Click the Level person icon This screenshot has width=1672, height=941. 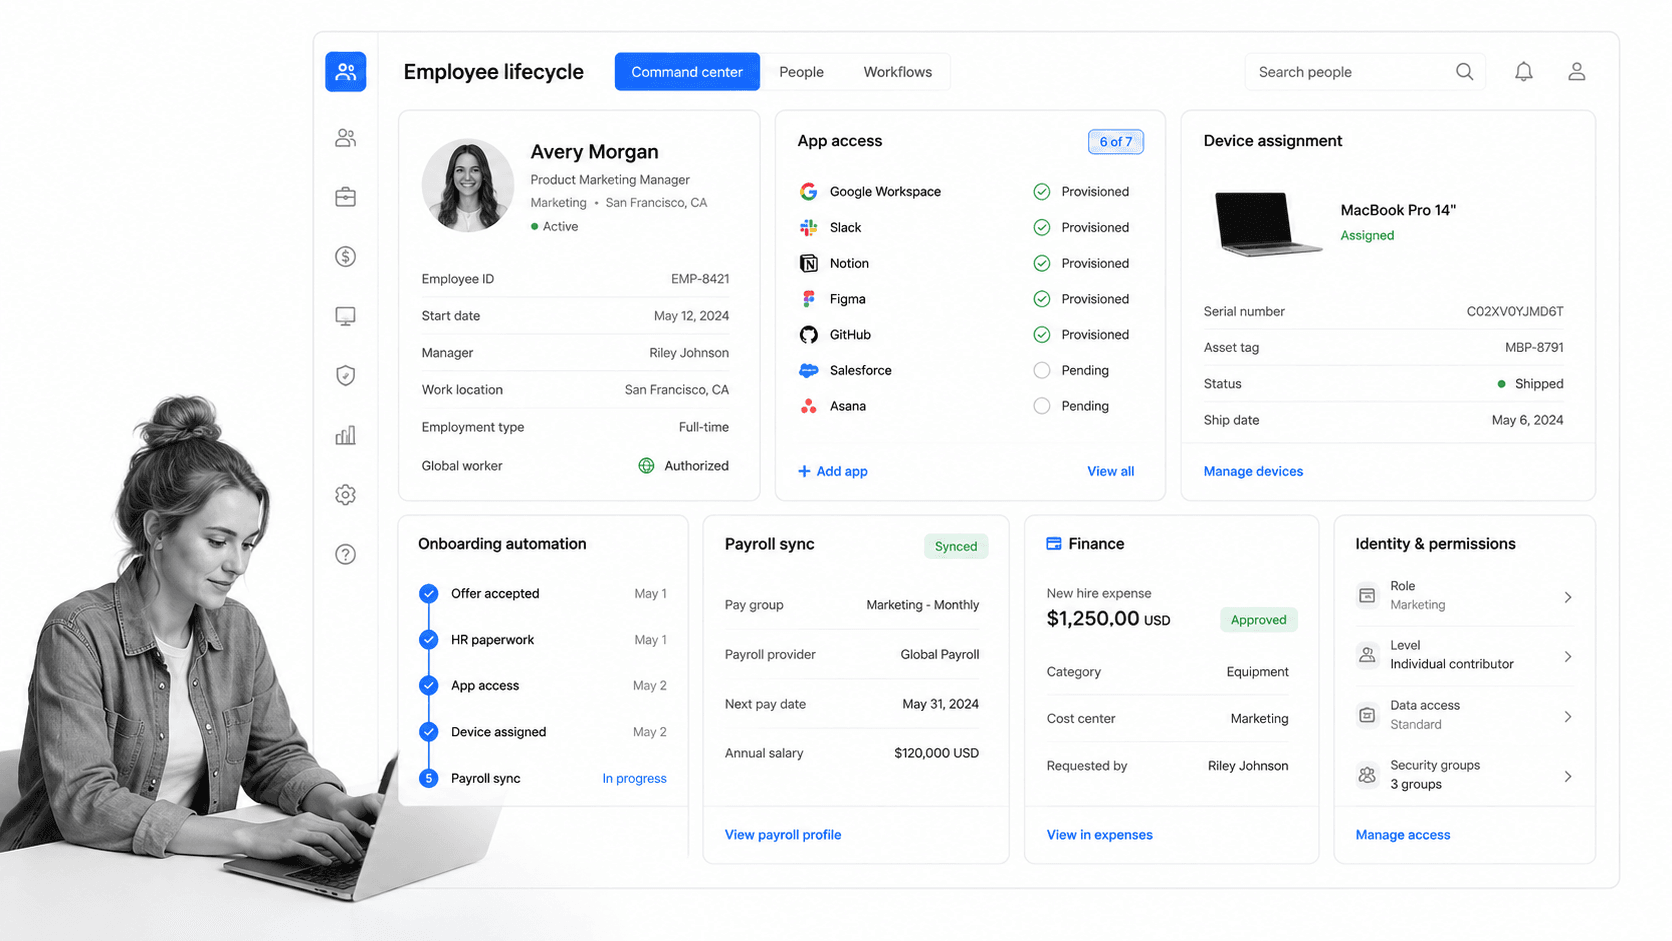click(1367, 656)
